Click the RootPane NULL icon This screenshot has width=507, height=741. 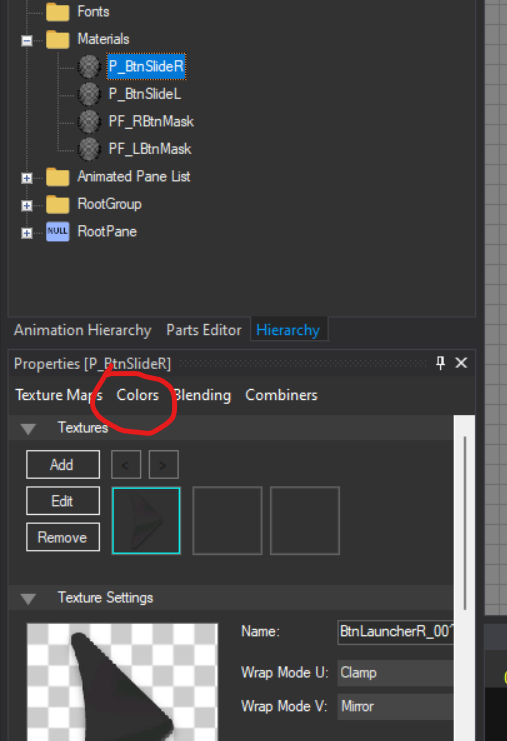click(x=58, y=232)
